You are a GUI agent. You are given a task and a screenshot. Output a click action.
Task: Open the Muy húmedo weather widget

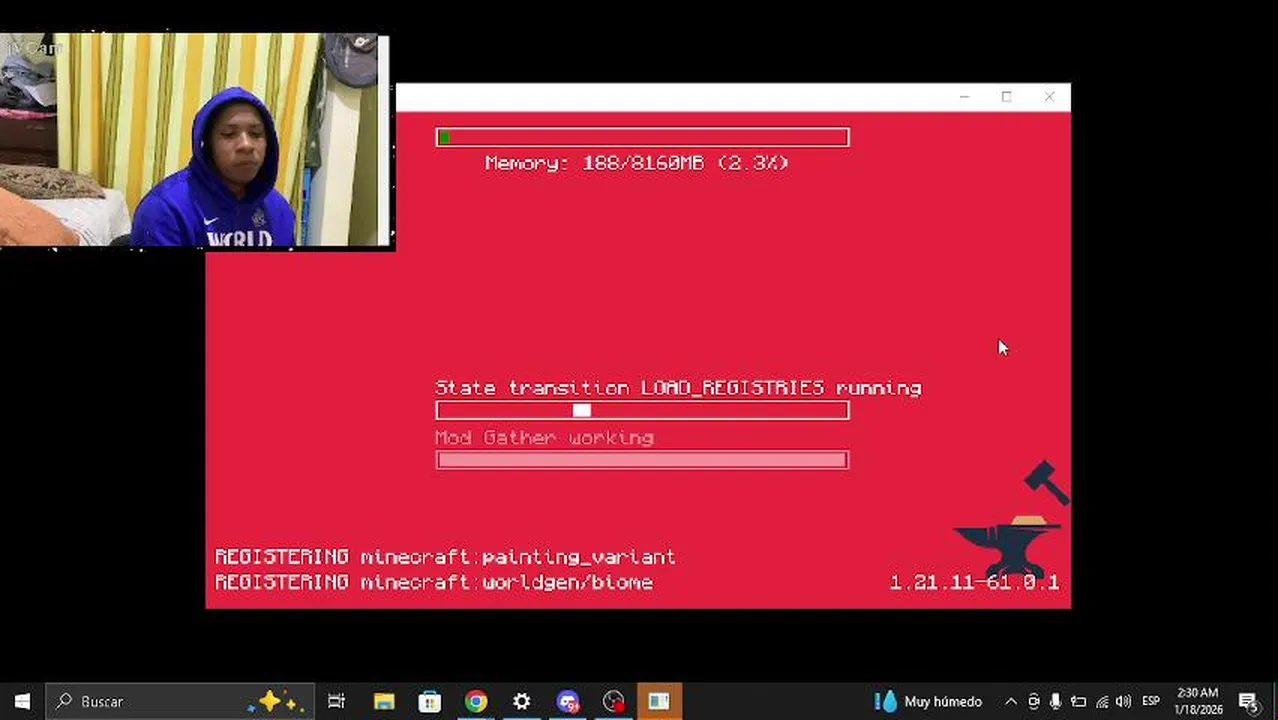pyautogui.click(x=929, y=701)
